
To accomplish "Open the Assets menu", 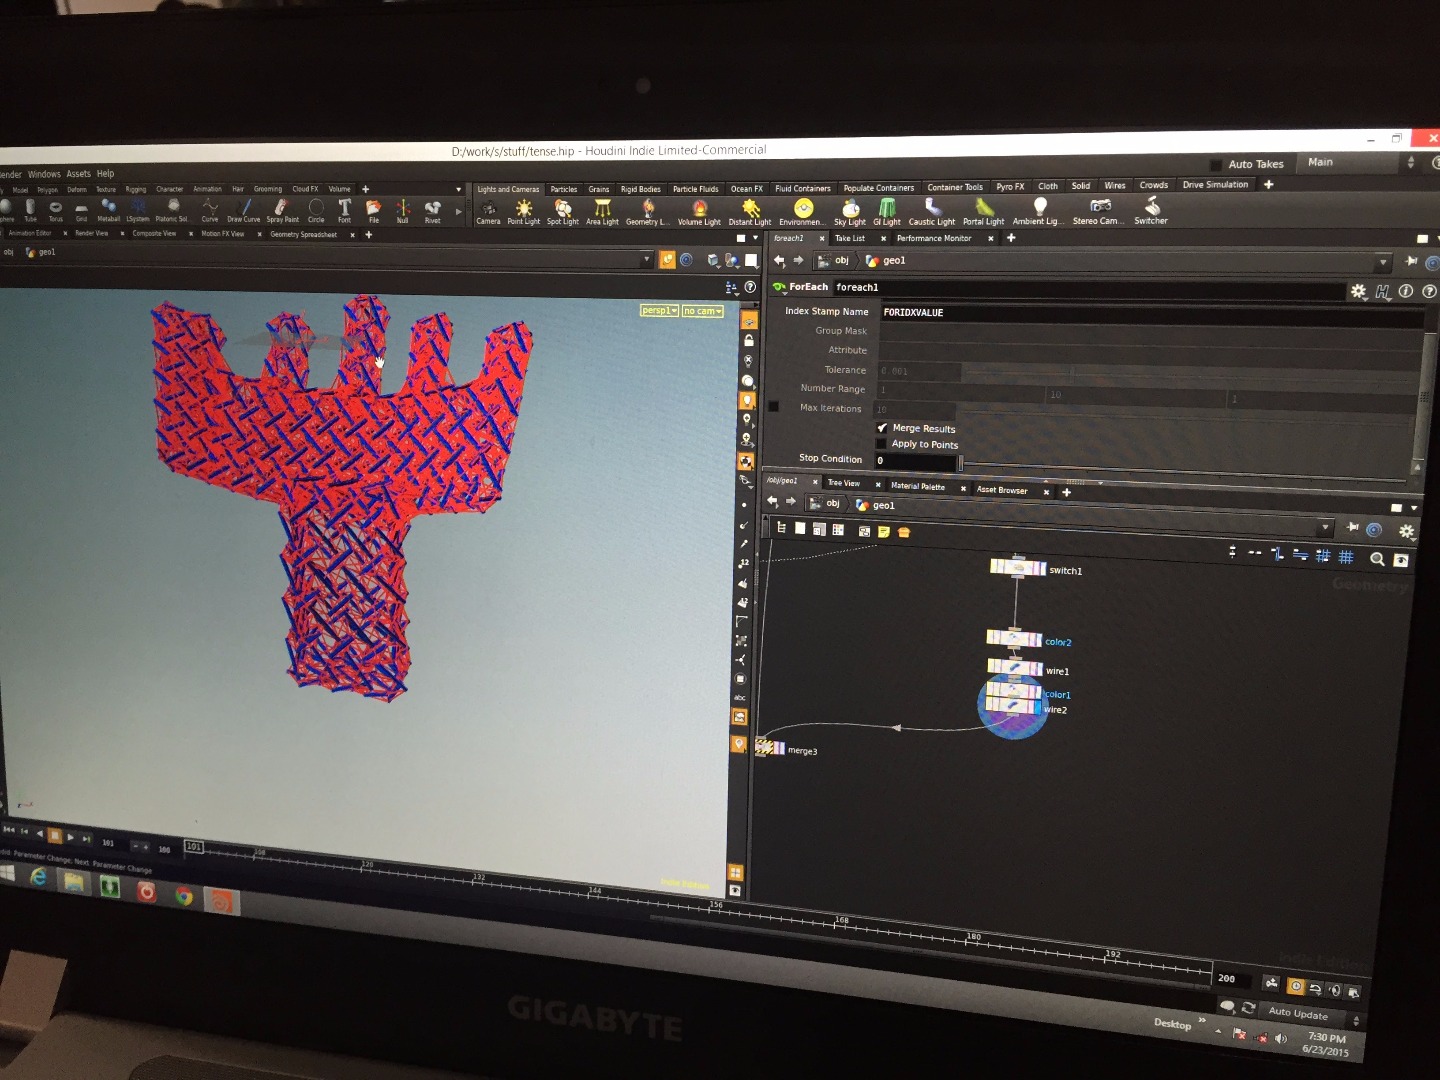I will pos(78,174).
